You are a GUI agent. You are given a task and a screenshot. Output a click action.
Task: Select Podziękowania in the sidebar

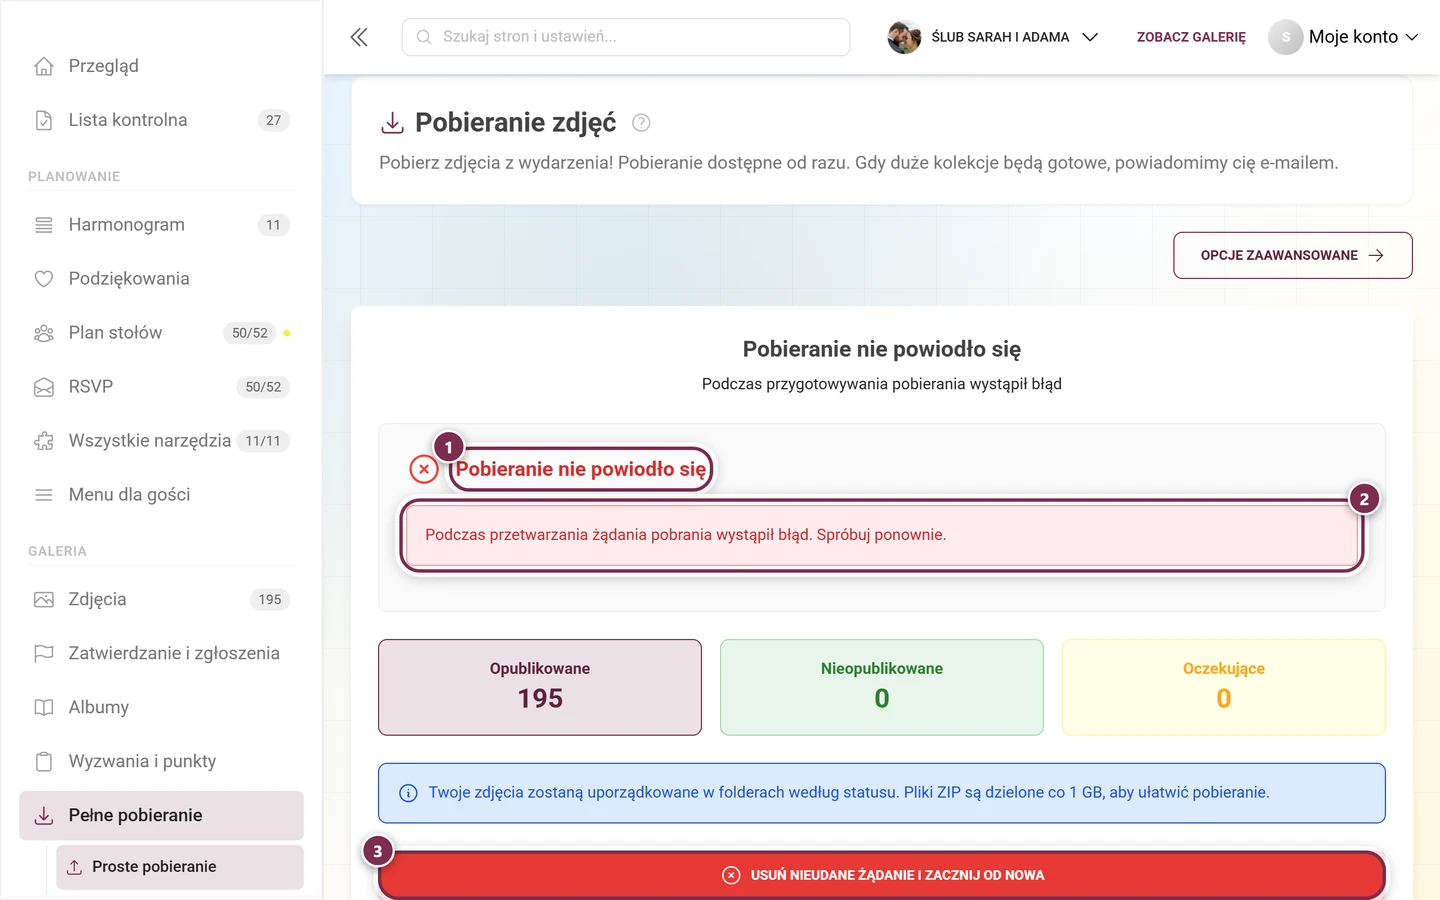[161, 279]
